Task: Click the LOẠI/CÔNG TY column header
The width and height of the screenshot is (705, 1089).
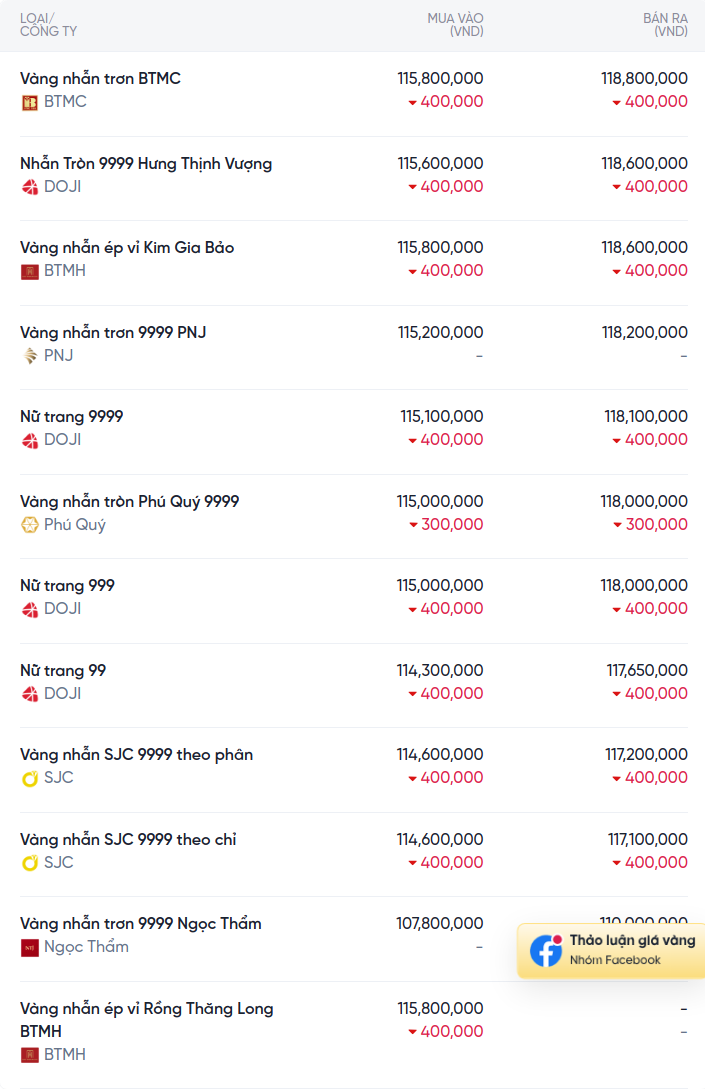Action: coord(48,25)
